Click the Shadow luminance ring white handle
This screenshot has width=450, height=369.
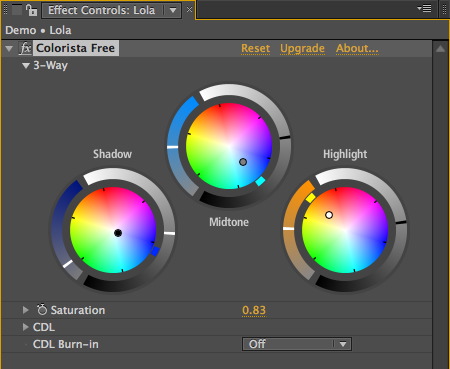170,233
